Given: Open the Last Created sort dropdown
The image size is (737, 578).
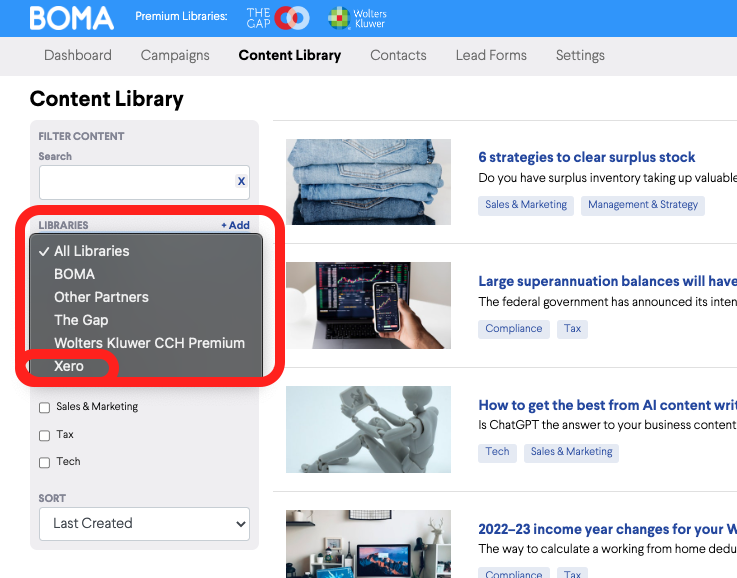Looking at the screenshot, I should [x=144, y=523].
